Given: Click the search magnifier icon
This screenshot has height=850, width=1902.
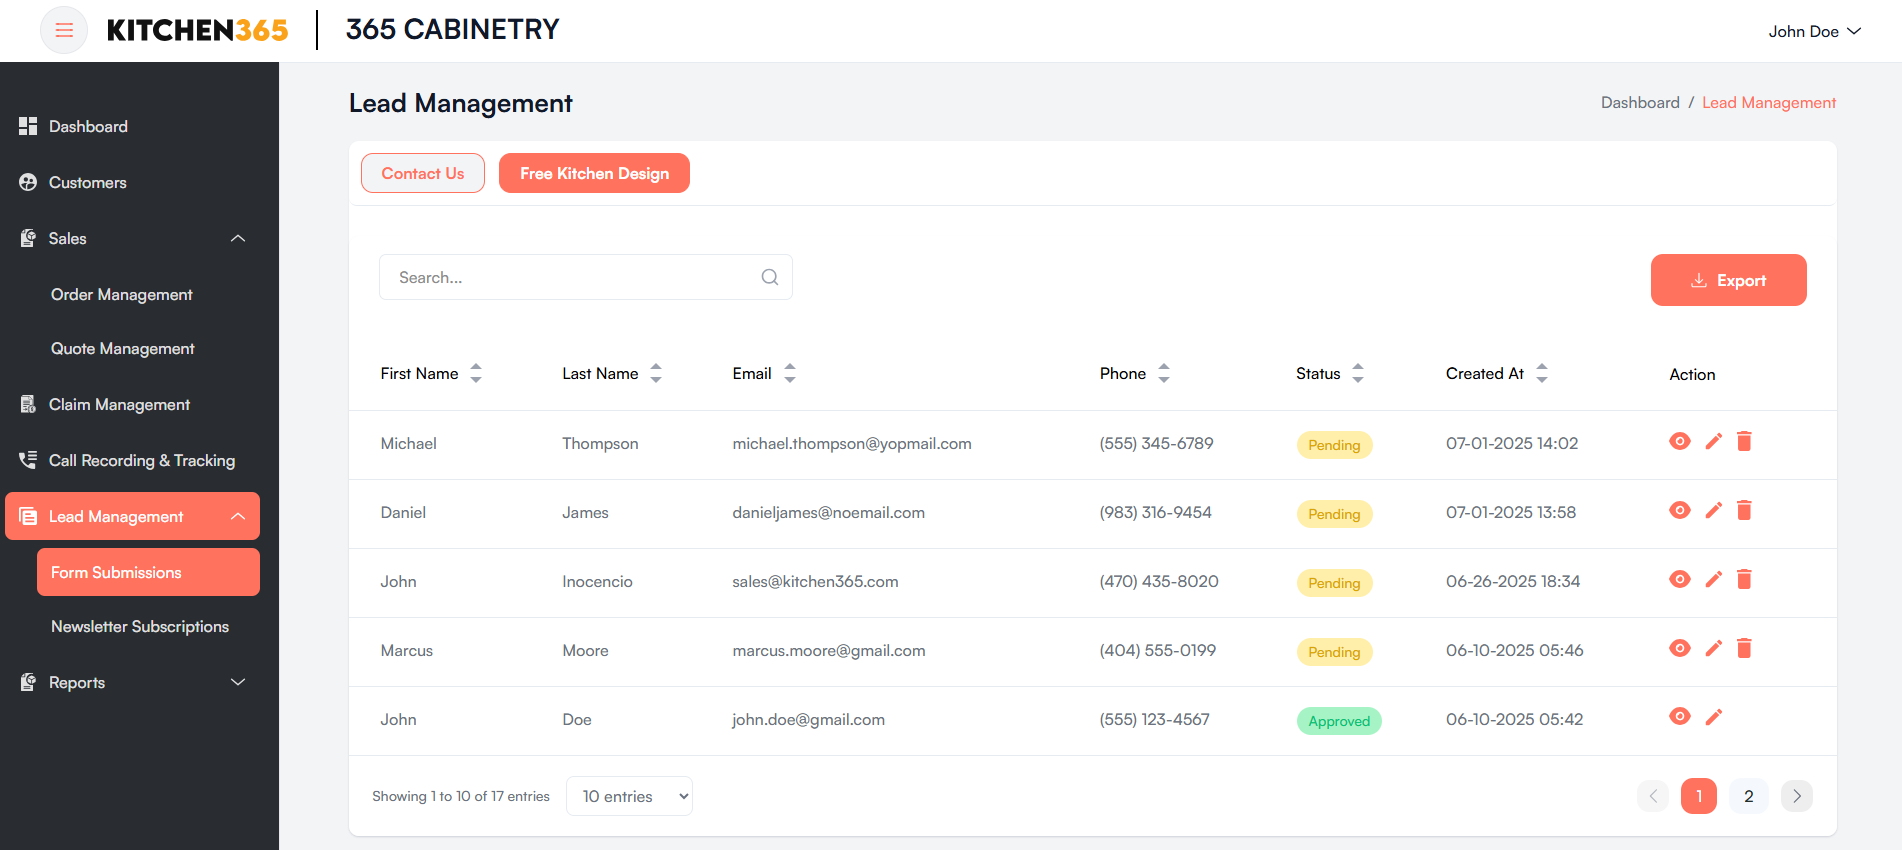Looking at the screenshot, I should (x=769, y=278).
